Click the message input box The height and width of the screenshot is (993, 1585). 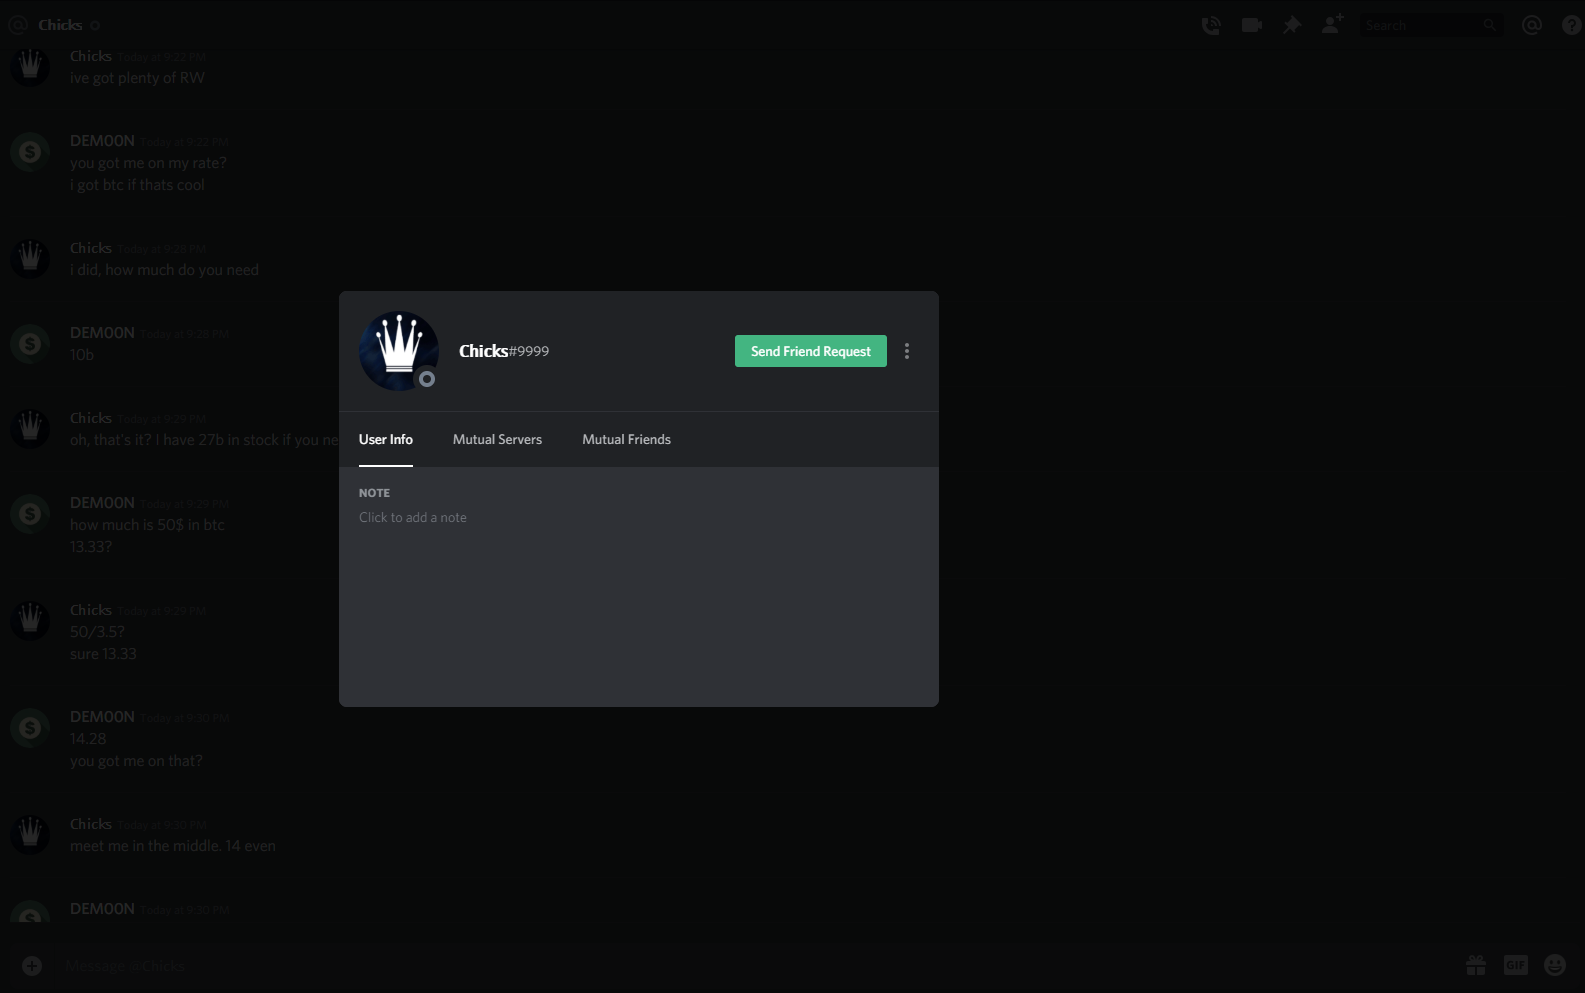[750, 966]
